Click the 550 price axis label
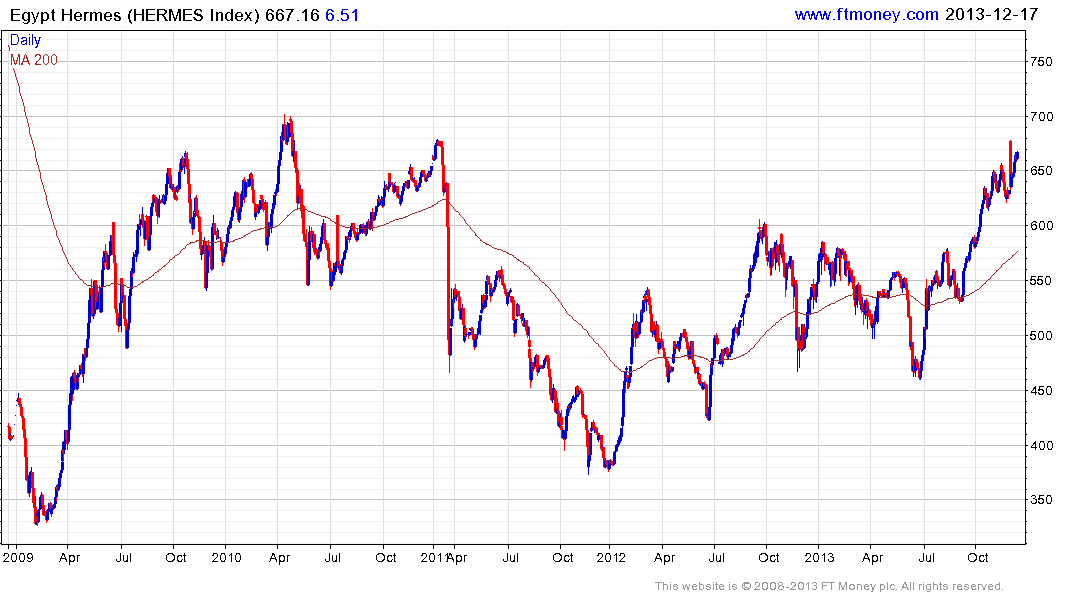Viewport: 1075px width, 600px height. (1041, 280)
